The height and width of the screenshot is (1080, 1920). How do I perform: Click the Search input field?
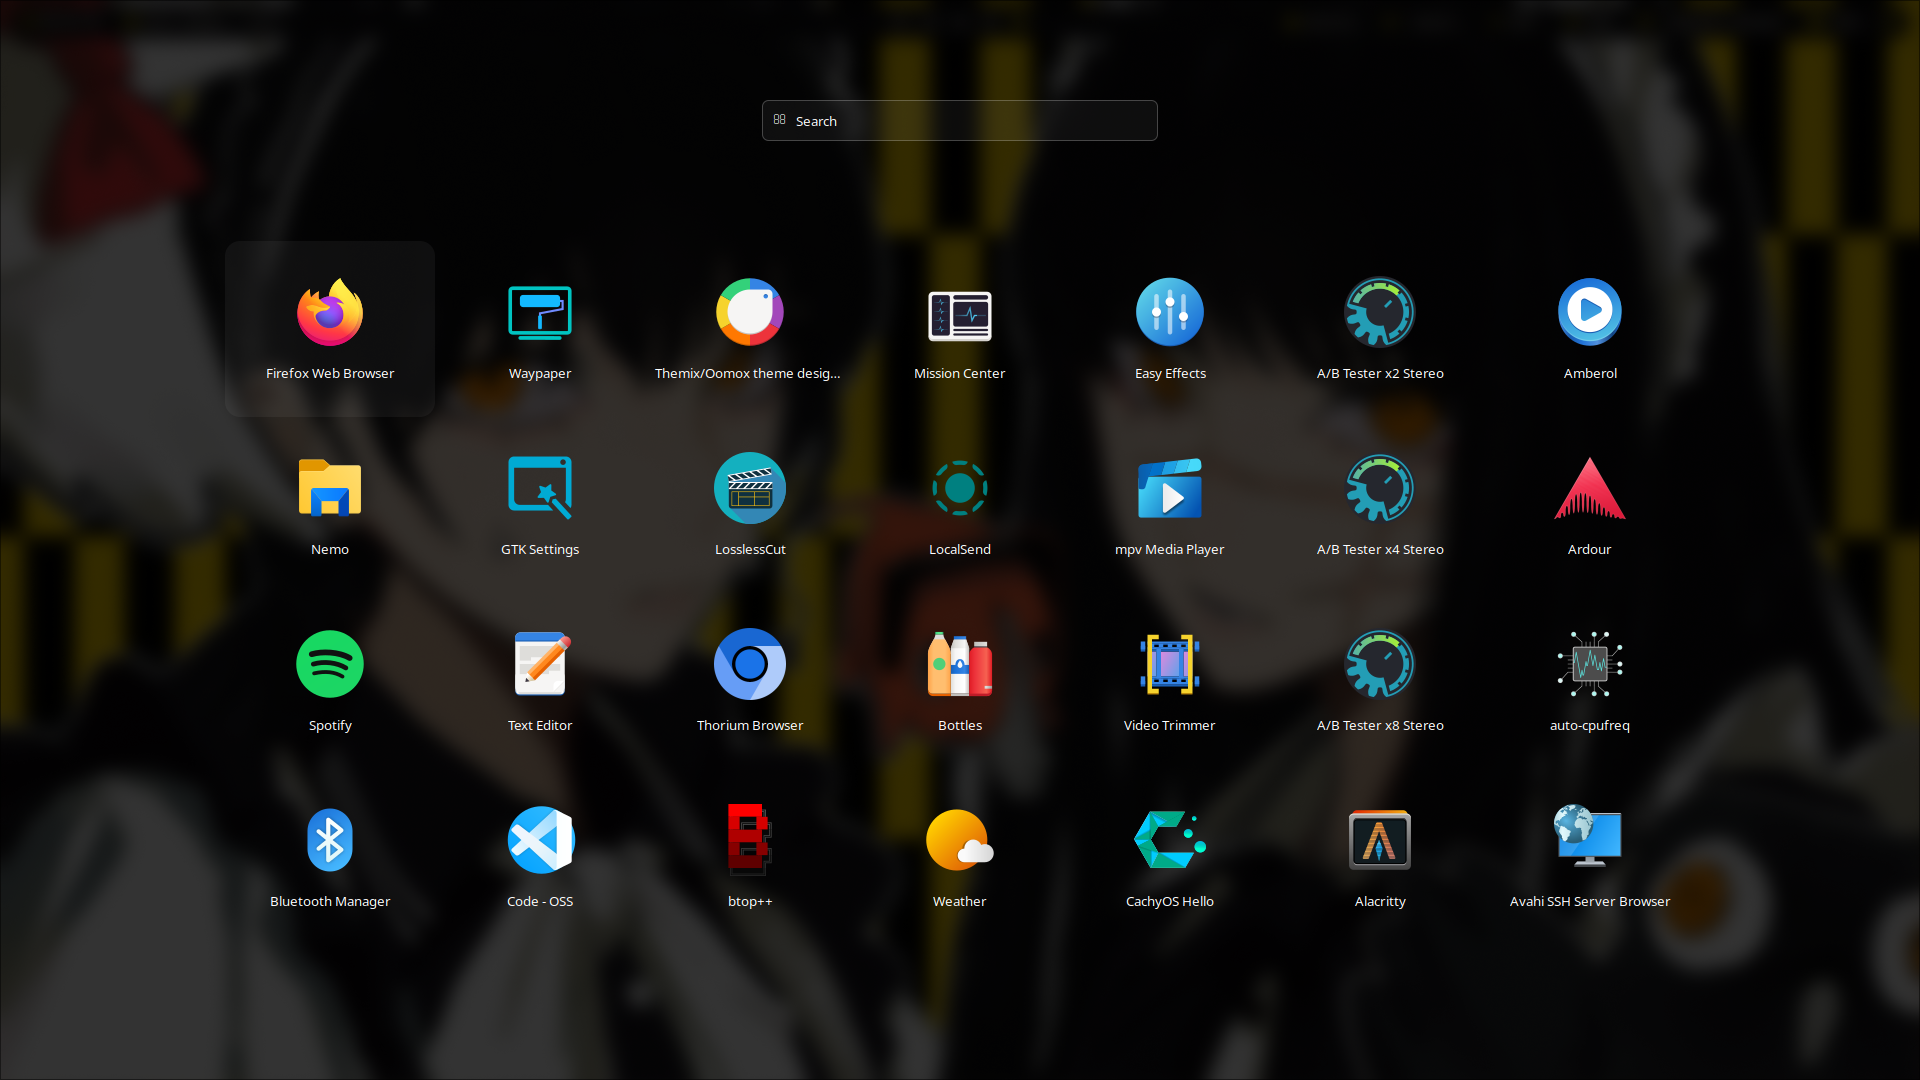coord(960,121)
